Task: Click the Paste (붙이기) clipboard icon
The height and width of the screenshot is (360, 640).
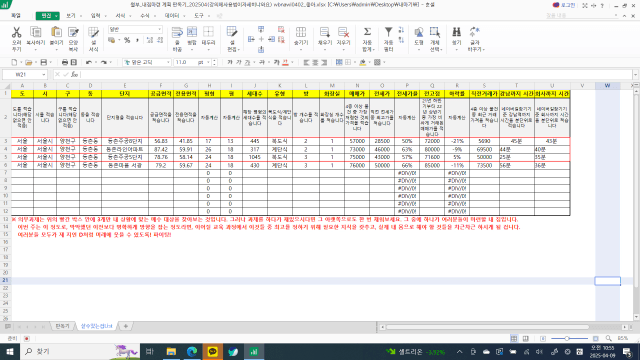Action: pyautogui.click(x=56, y=33)
